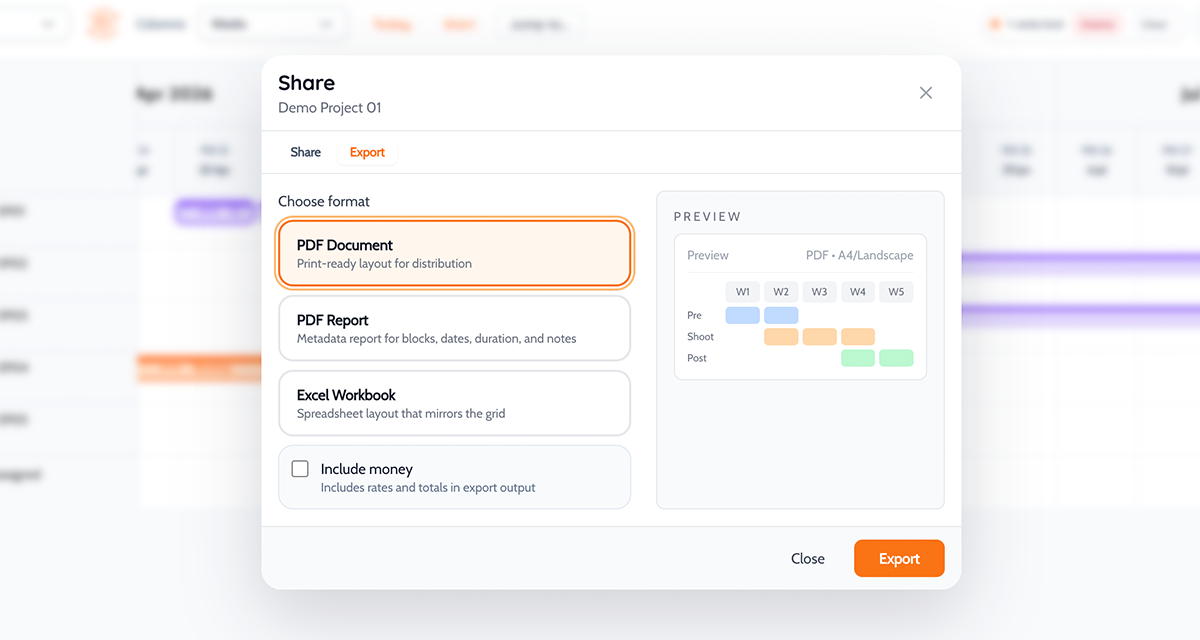Pick Excel Workbook export format
This screenshot has width=1200, height=640.
tap(454, 403)
